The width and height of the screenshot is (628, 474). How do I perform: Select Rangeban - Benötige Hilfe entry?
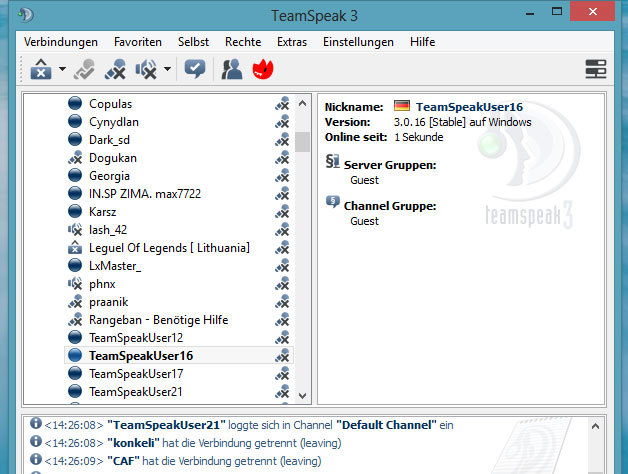[x=159, y=320]
